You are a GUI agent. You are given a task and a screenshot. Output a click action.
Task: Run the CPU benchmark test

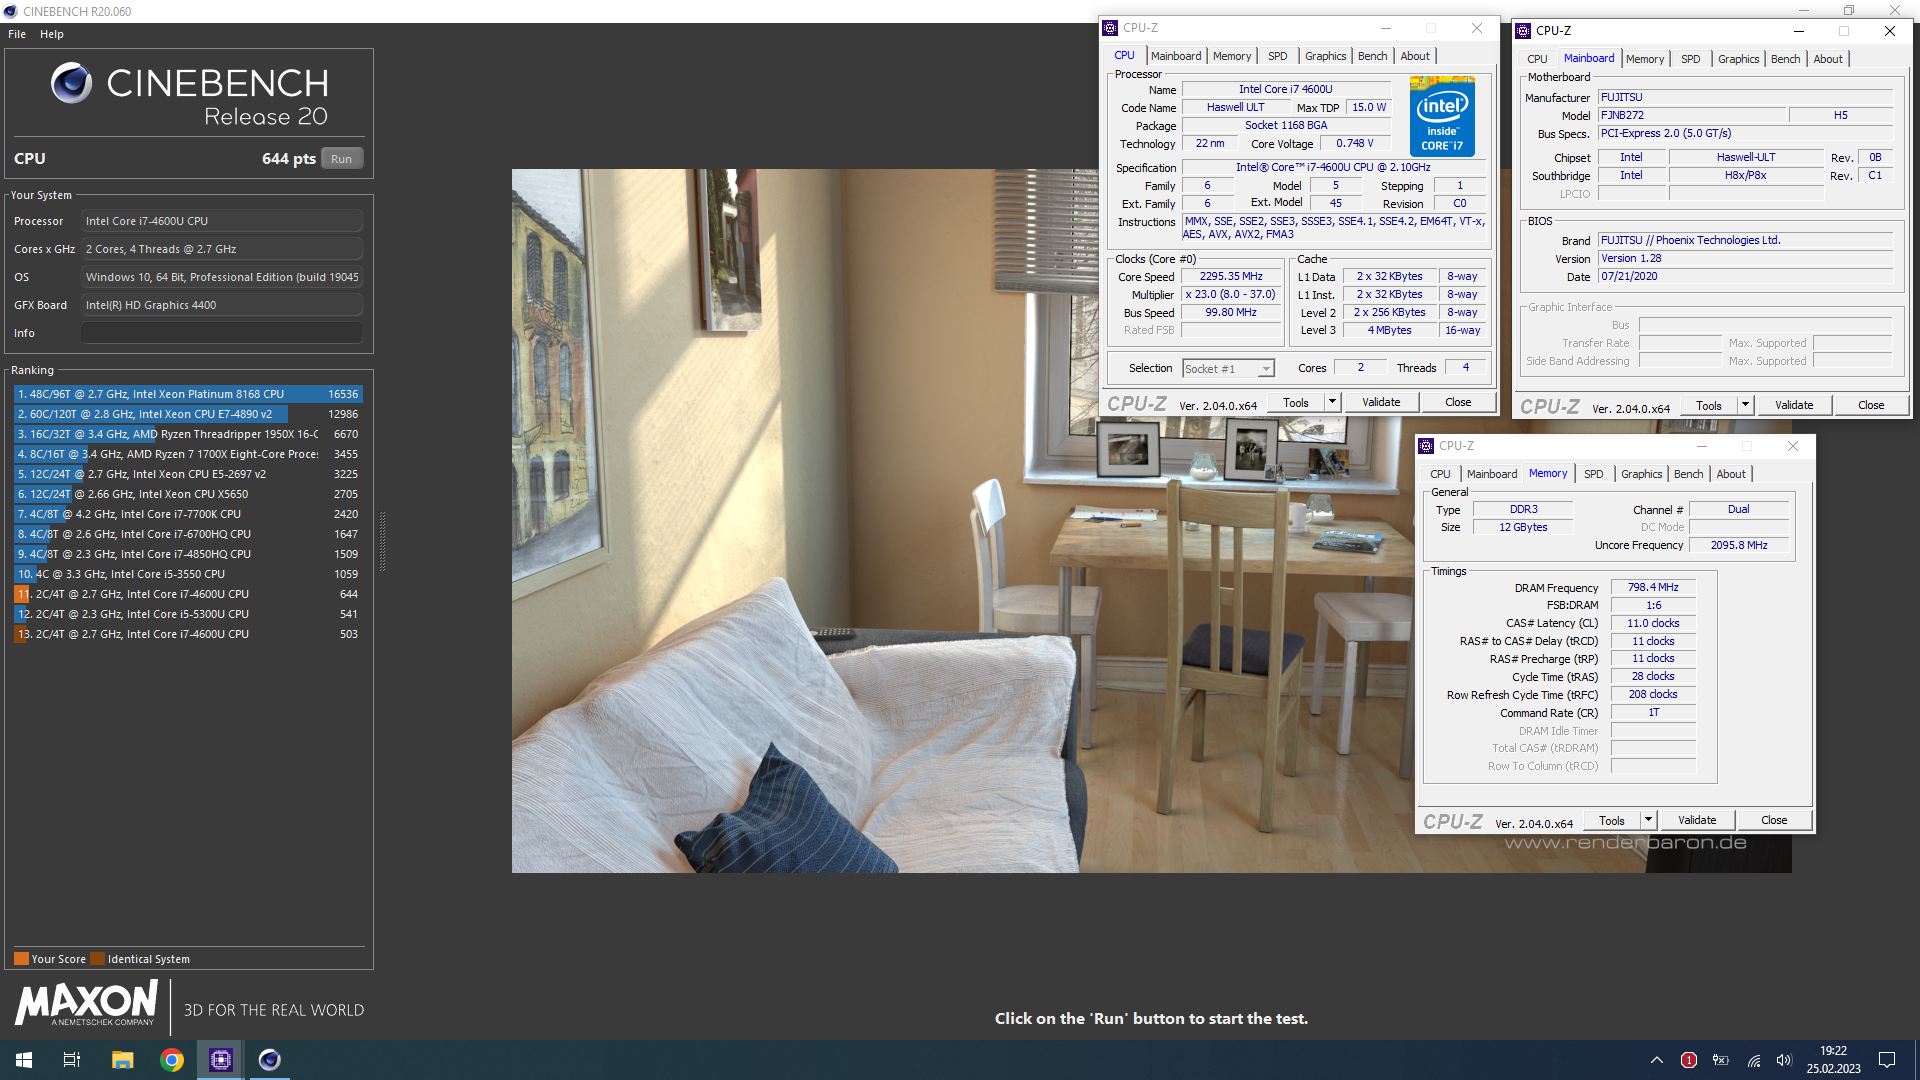click(x=342, y=159)
